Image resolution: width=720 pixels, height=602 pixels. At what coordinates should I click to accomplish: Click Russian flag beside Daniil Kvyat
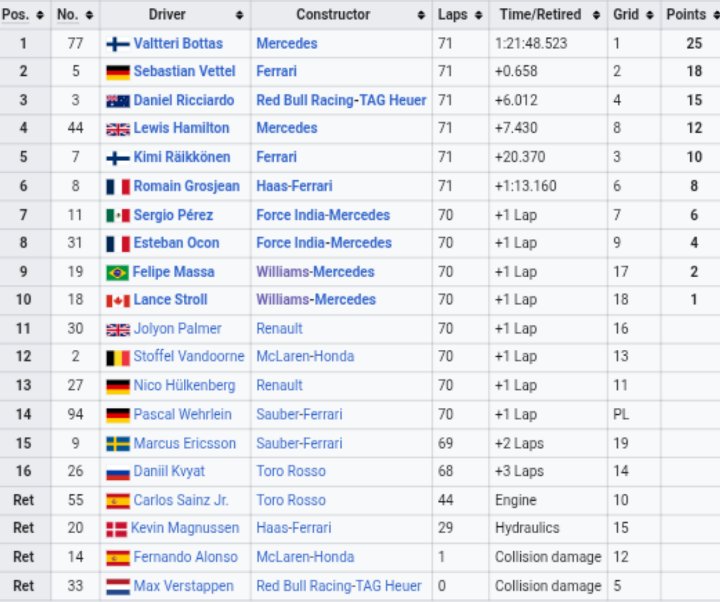(118, 473)
